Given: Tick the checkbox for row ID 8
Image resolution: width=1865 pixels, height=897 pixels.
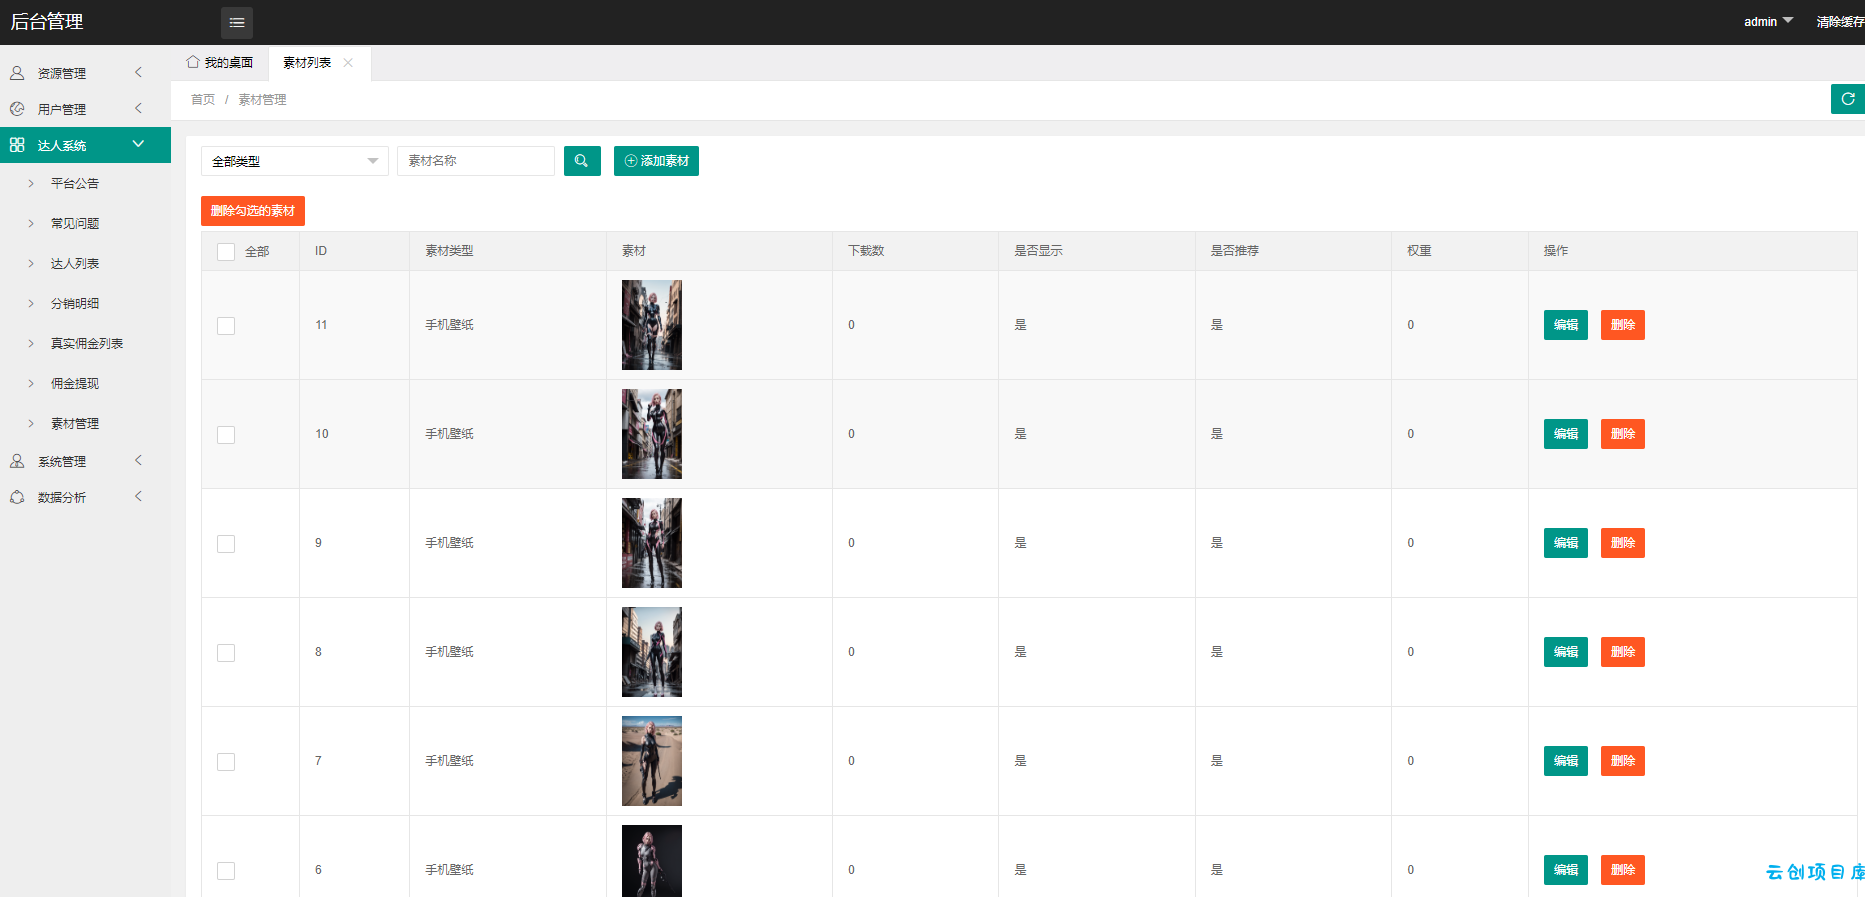Looking at the screenshot, I should pyautogui.click(x=226, y=653).
